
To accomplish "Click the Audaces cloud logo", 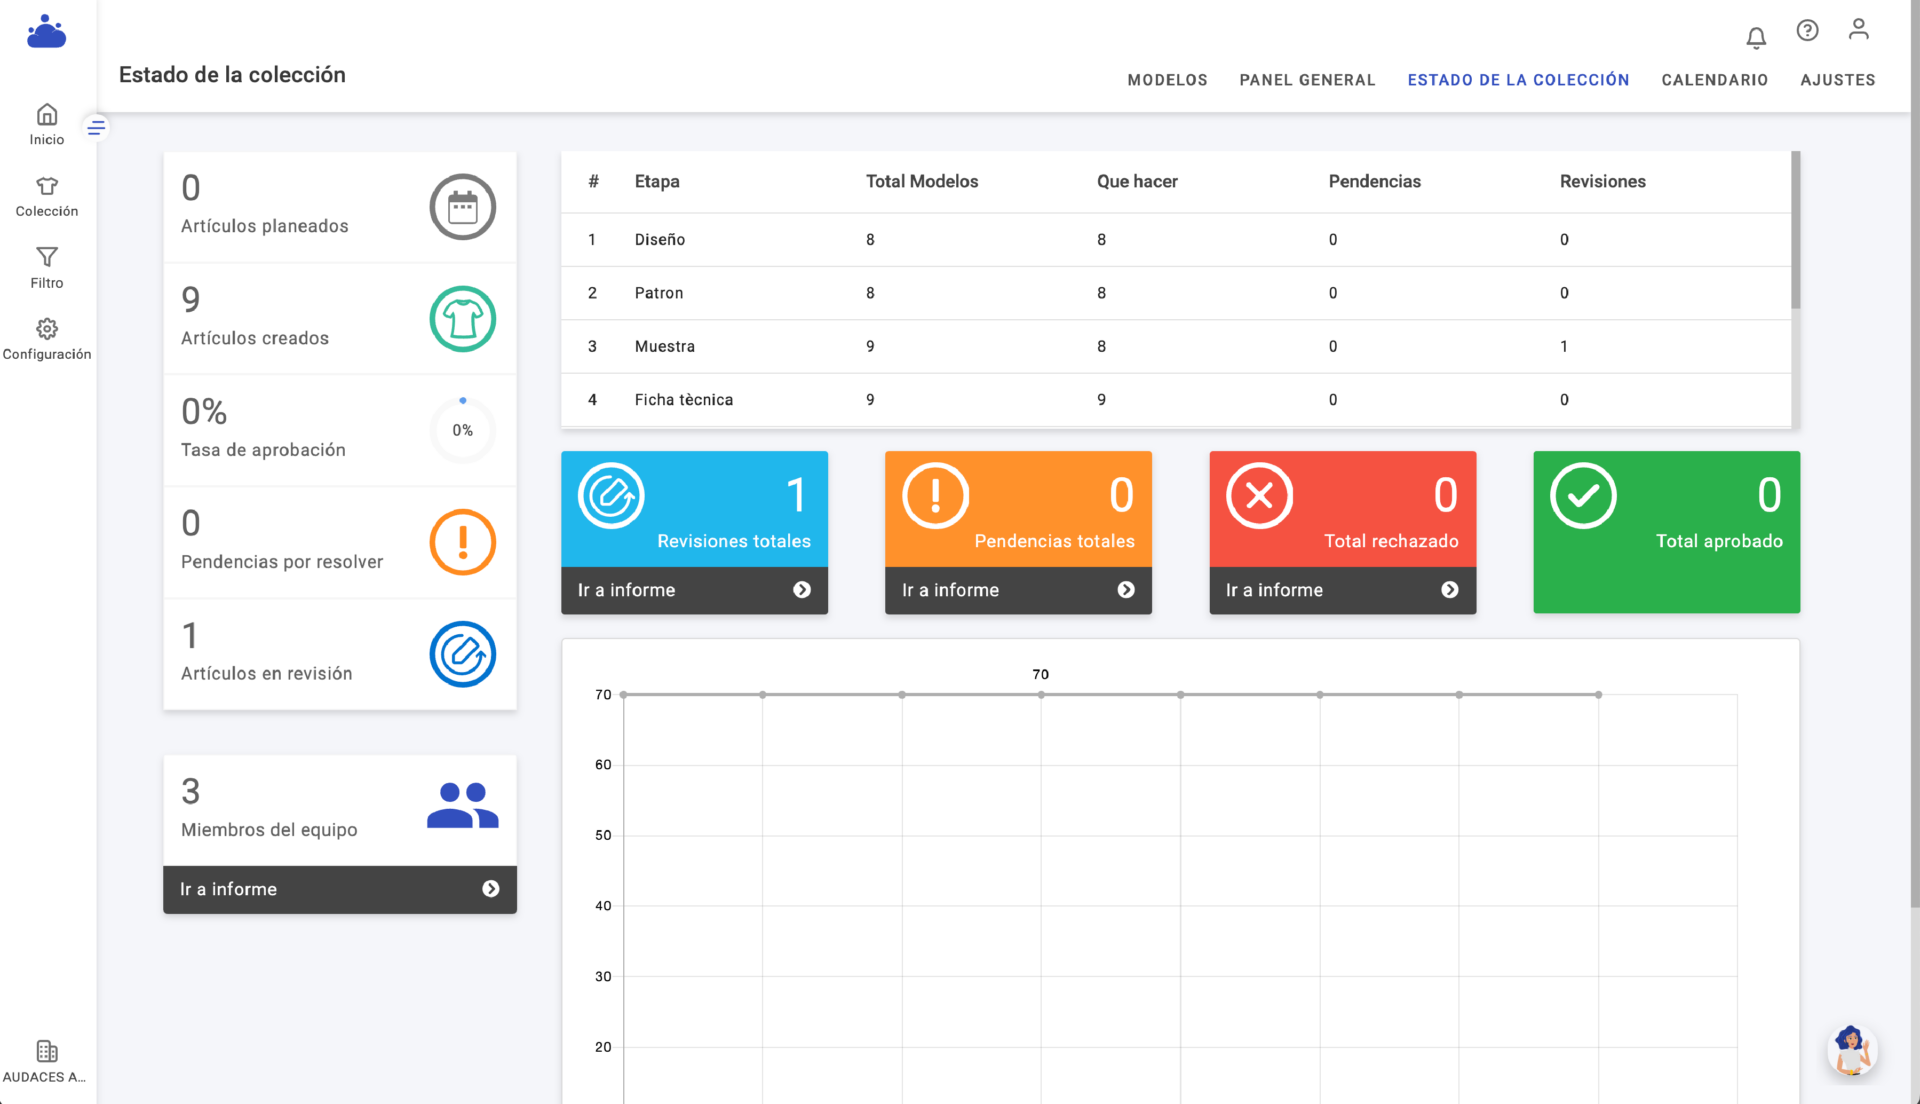I will pos(46,32).
